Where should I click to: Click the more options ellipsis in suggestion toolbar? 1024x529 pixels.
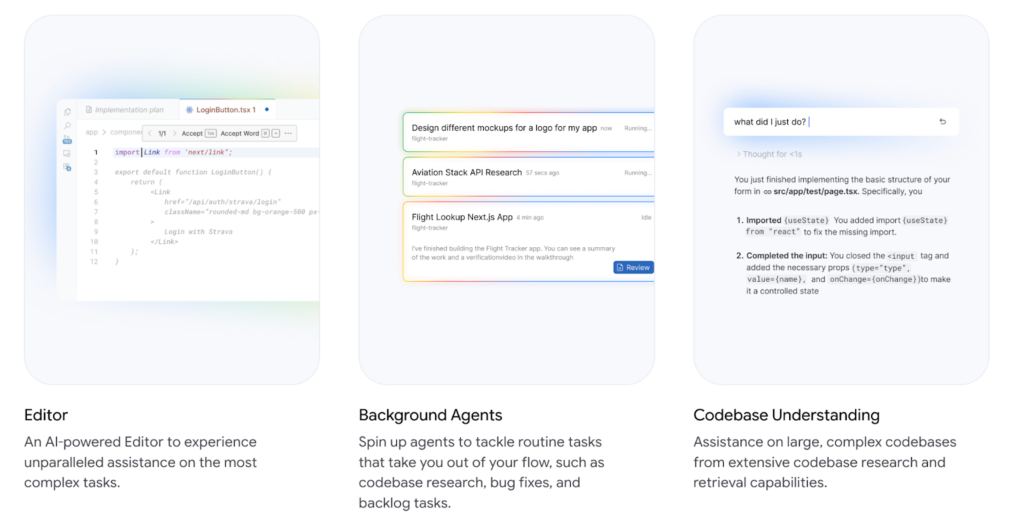[x=289, y=132]
